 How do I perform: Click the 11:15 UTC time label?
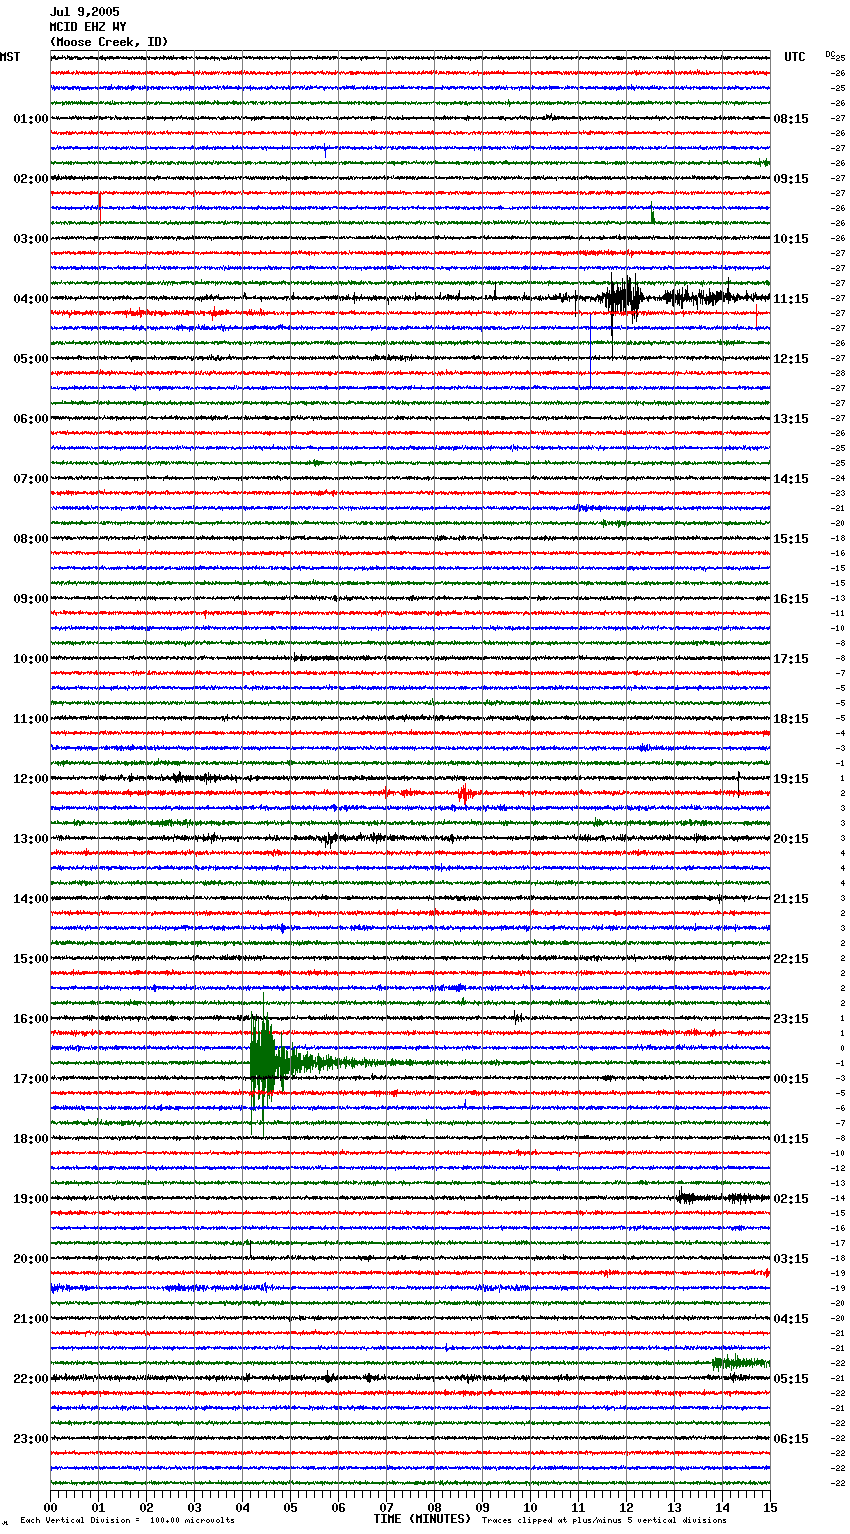tap(791, 299)
